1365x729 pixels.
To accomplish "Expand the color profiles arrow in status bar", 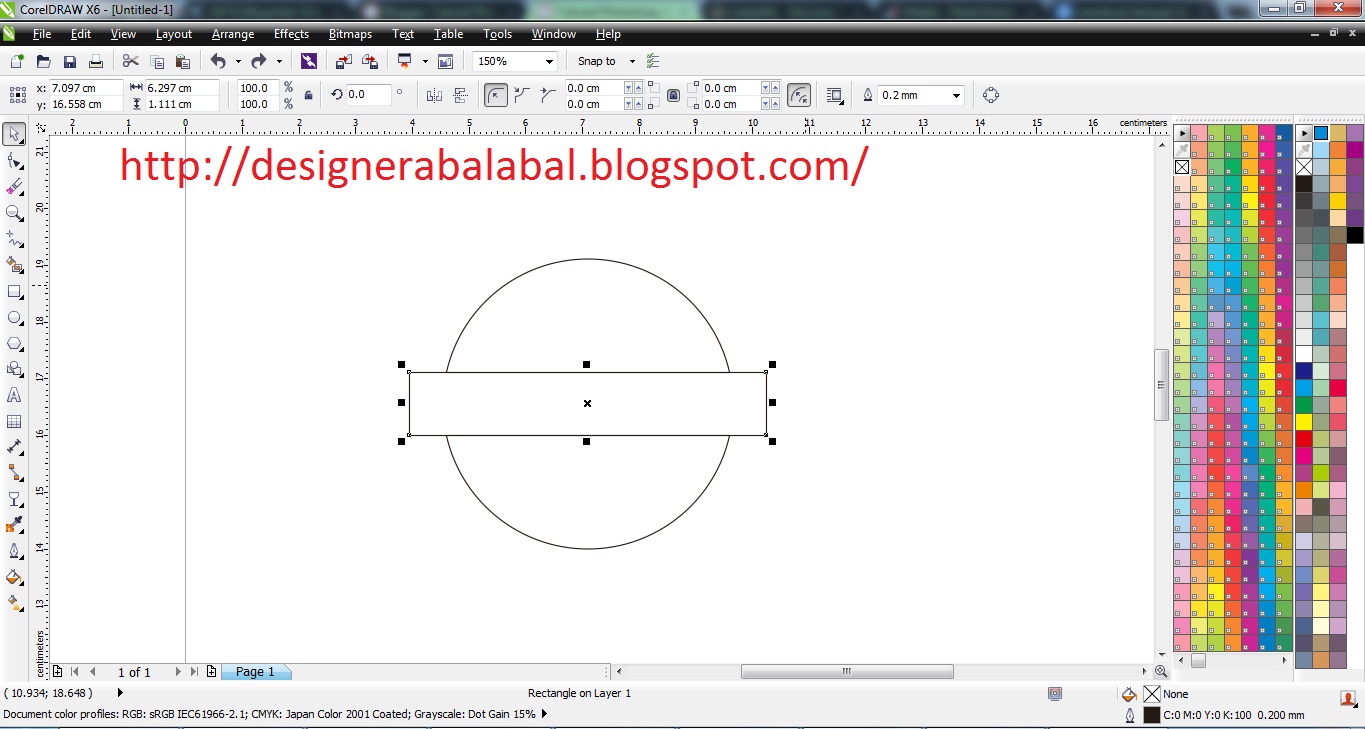I will pos(544,714).
